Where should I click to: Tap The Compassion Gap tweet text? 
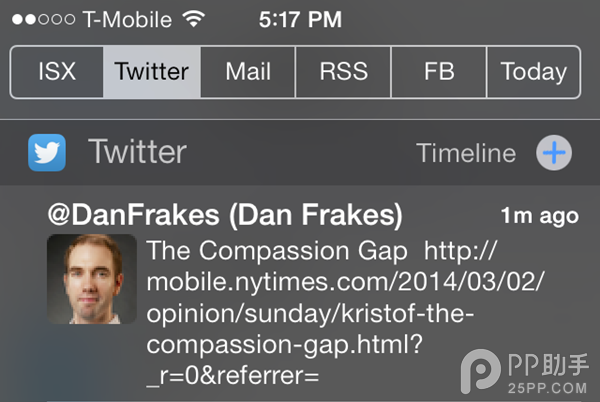tap(276, 247)
